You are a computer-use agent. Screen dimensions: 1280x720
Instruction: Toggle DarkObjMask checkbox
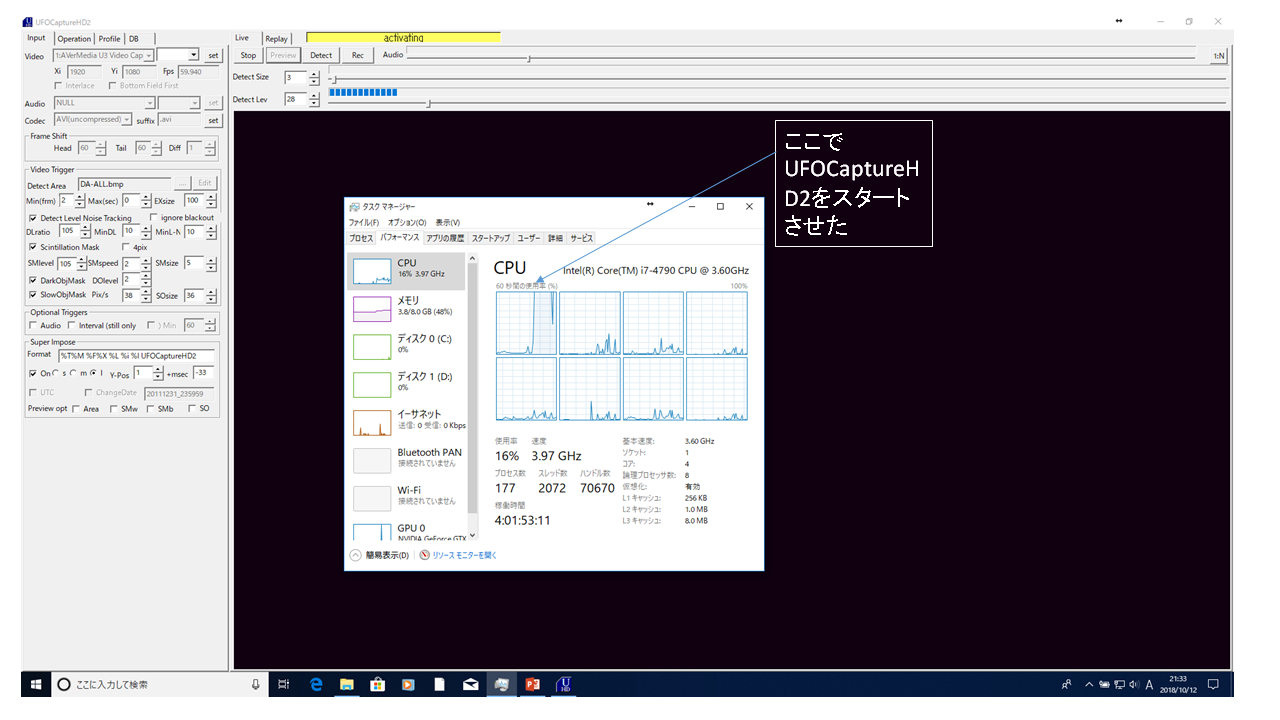[33, 280]
